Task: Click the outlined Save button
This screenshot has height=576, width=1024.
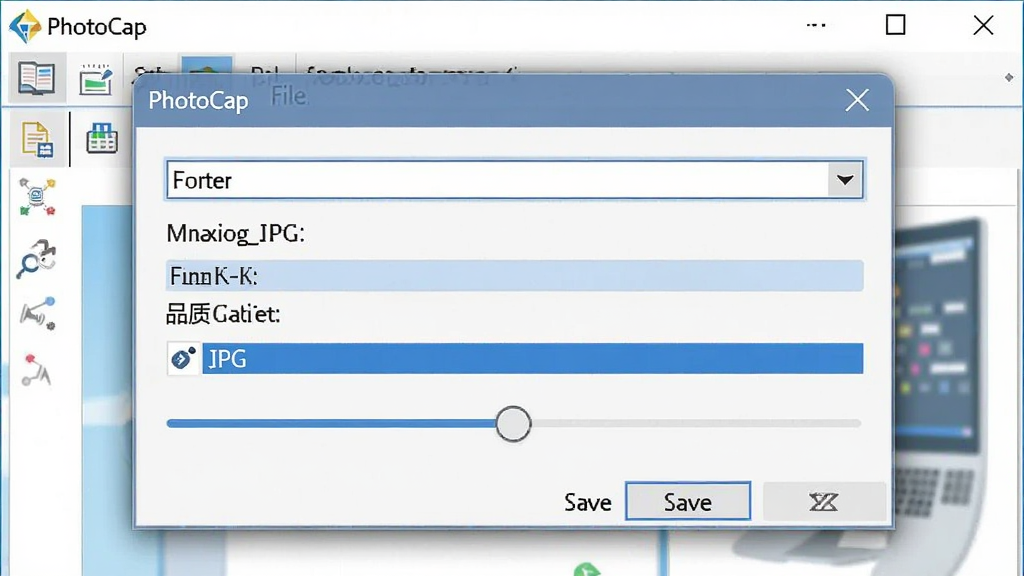Action: click(x=688, y=502)
